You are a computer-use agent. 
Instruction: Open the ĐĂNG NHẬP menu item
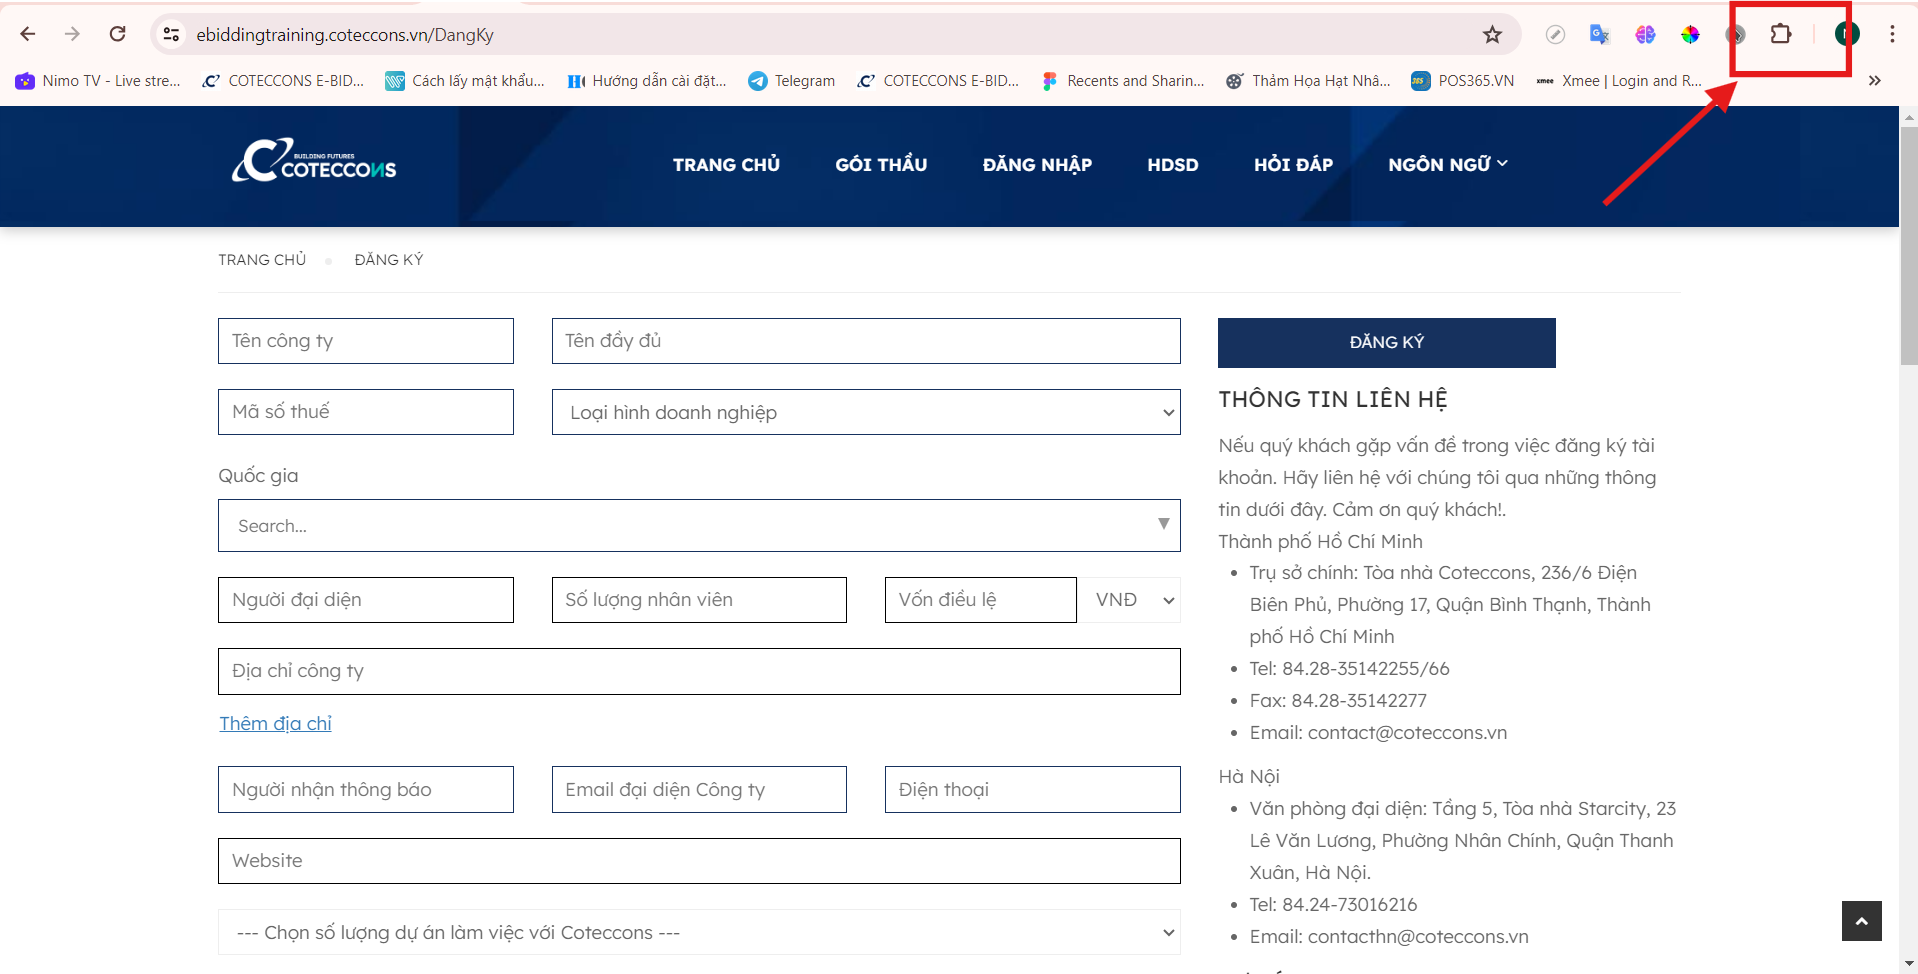pyautogui.click(x=1037, y=164)
